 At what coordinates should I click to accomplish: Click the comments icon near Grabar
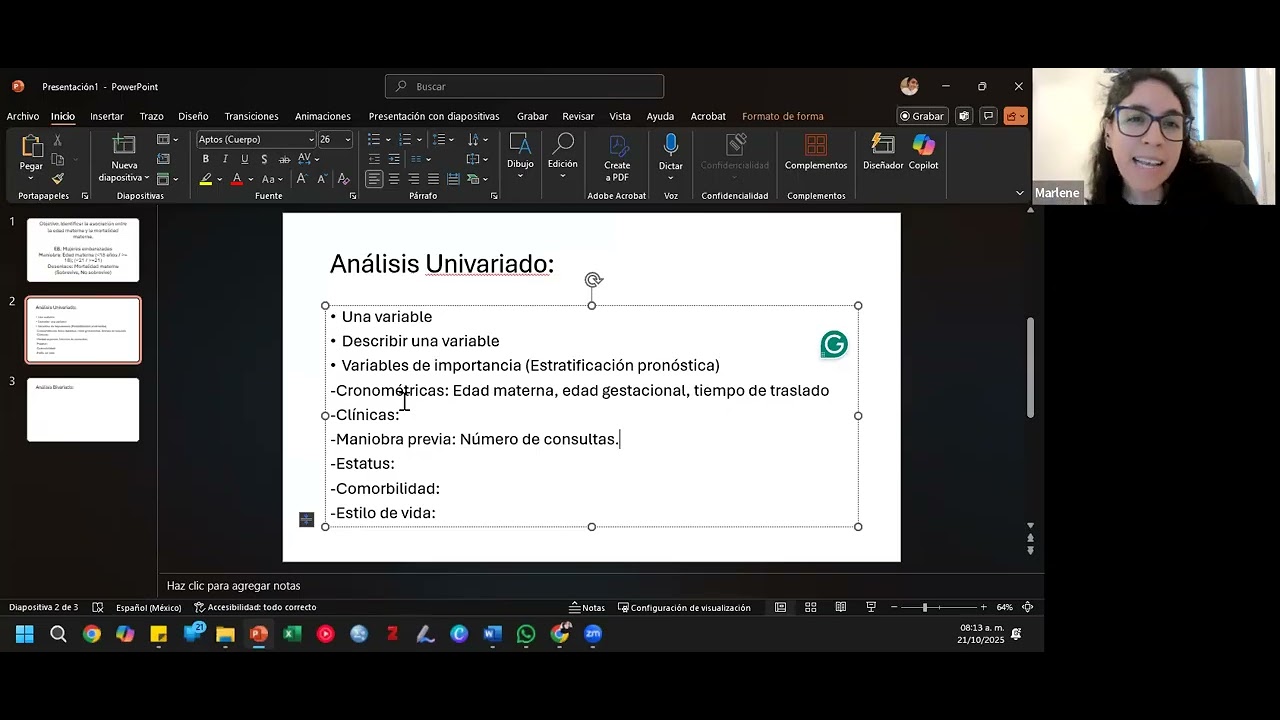pos(986,116)
